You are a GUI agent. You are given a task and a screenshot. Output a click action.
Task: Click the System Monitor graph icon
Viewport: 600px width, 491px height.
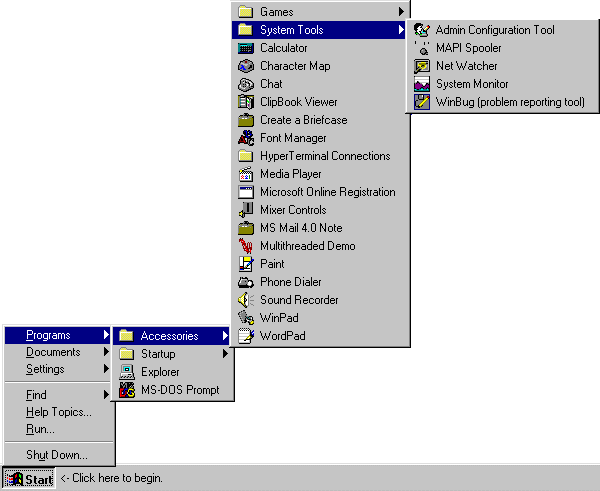point(422,84)
